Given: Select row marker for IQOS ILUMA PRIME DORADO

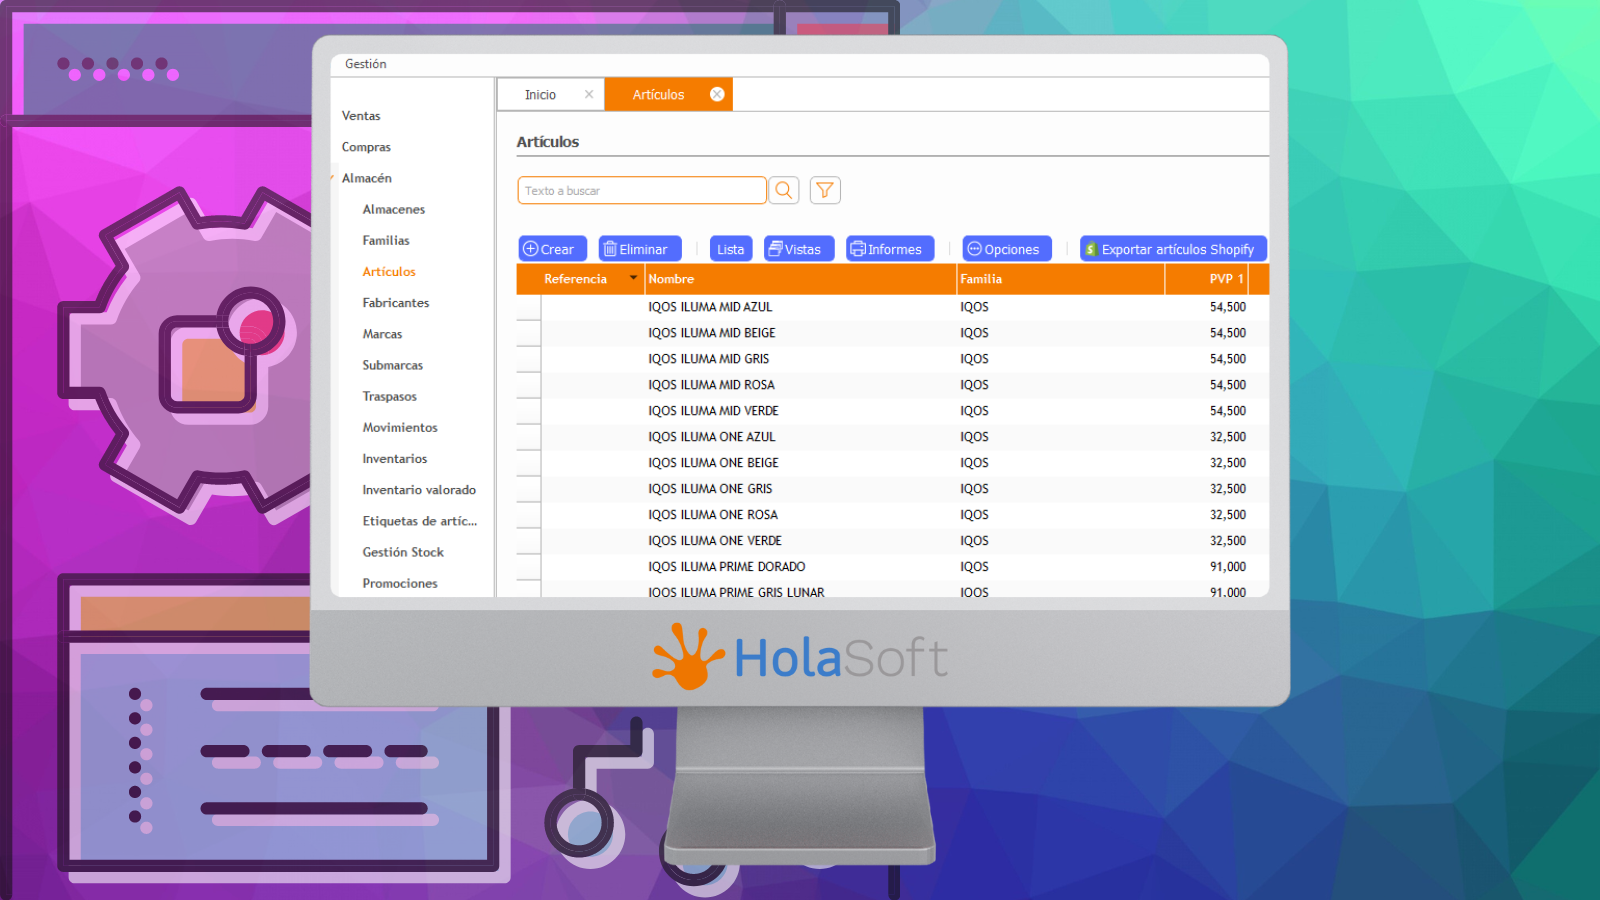Looking at the screenshot, I should click(529, 567).
